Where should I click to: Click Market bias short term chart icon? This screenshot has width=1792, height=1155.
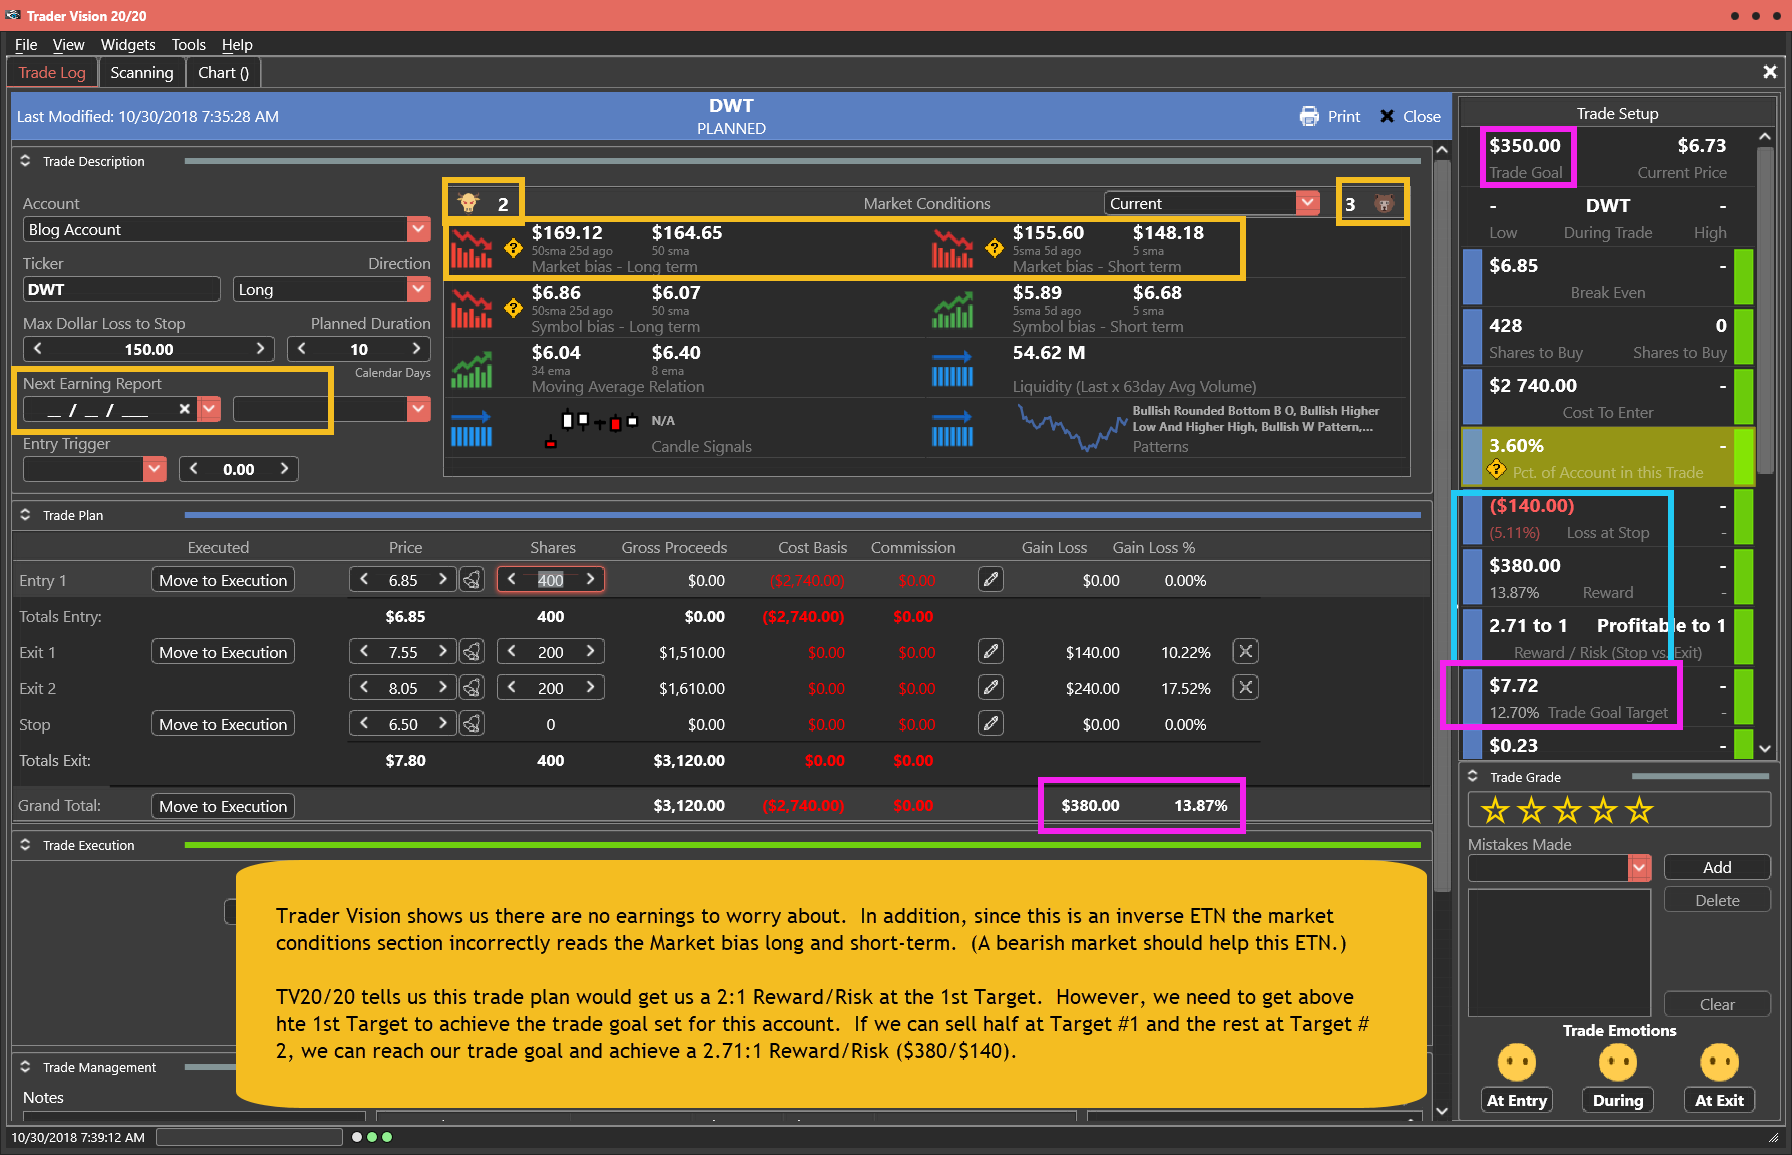click(x=952, y=248)
